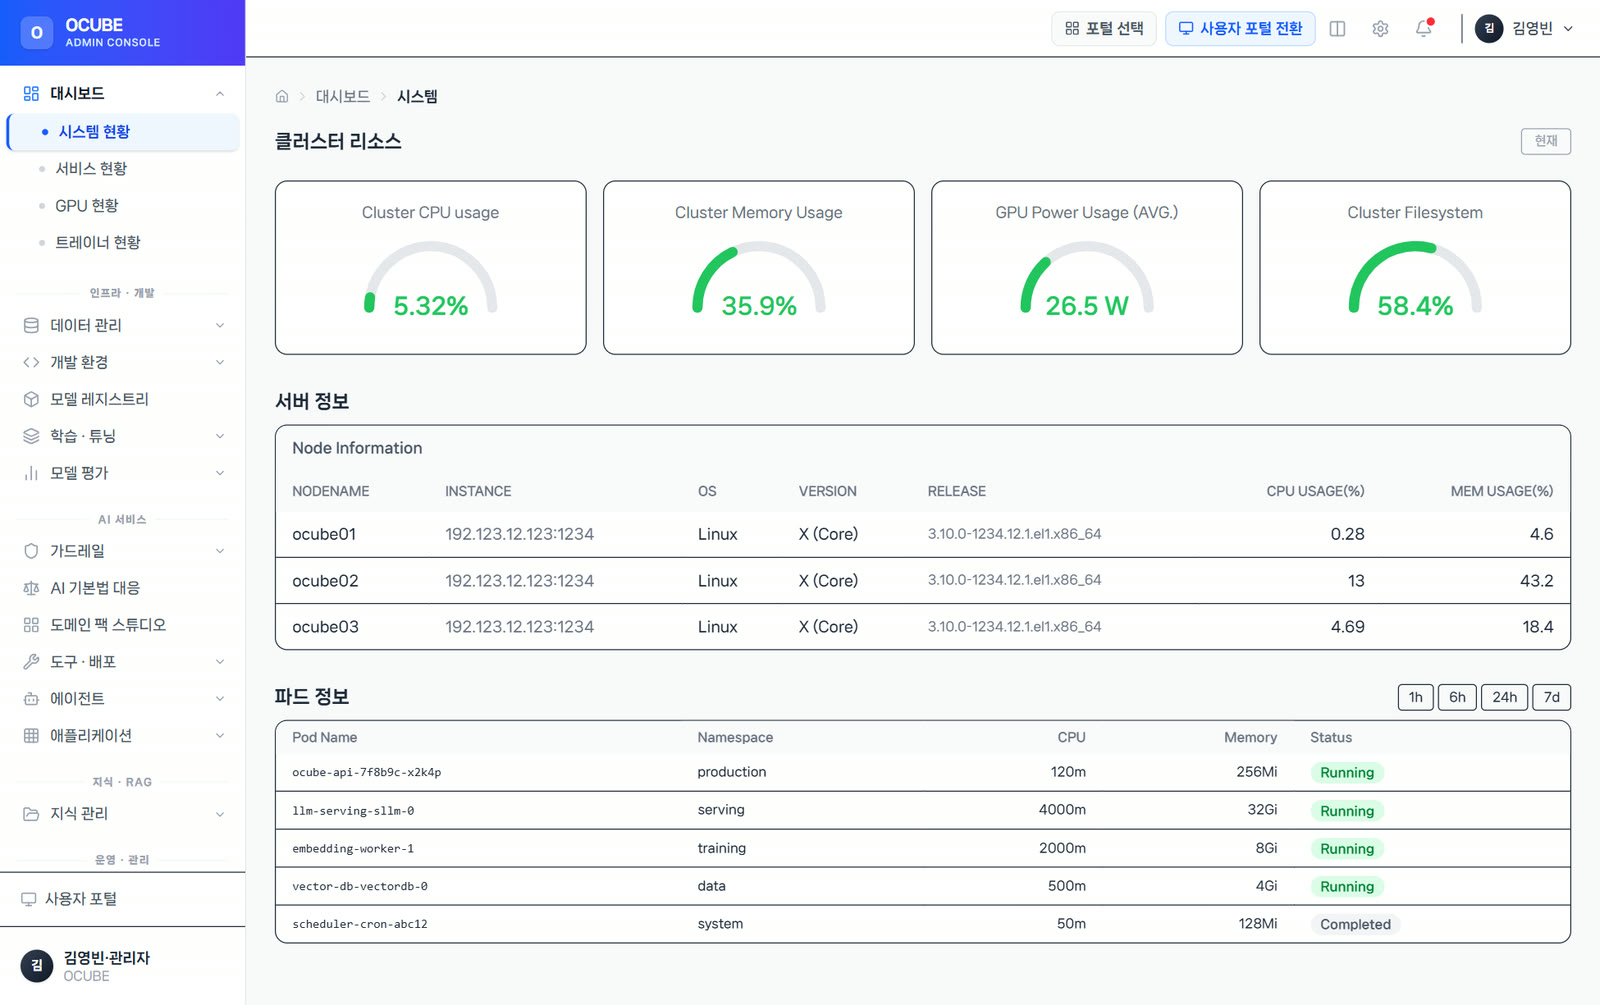Expand the 데이터 관리 menu
Viewport: 1600px width, 1005px height.
click(122, 325)
